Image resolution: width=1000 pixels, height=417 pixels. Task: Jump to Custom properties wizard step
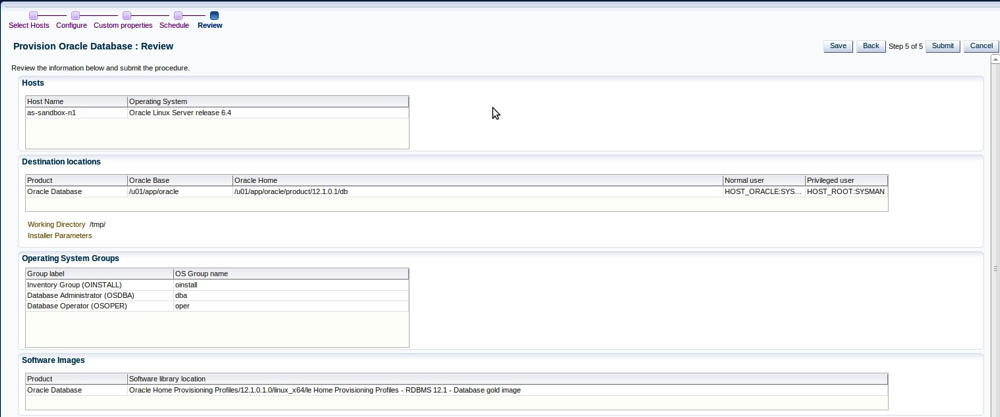tap(123, 26)
